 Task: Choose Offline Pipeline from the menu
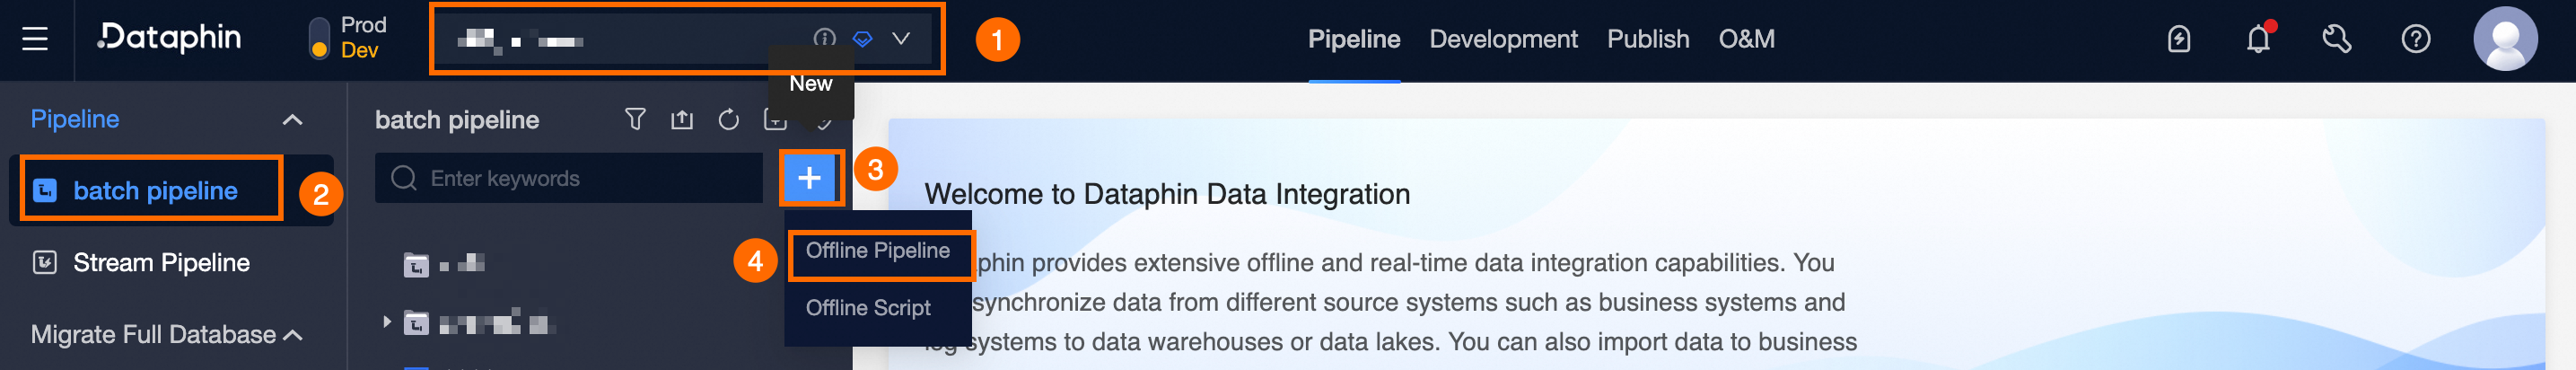(x=878, y=251)
